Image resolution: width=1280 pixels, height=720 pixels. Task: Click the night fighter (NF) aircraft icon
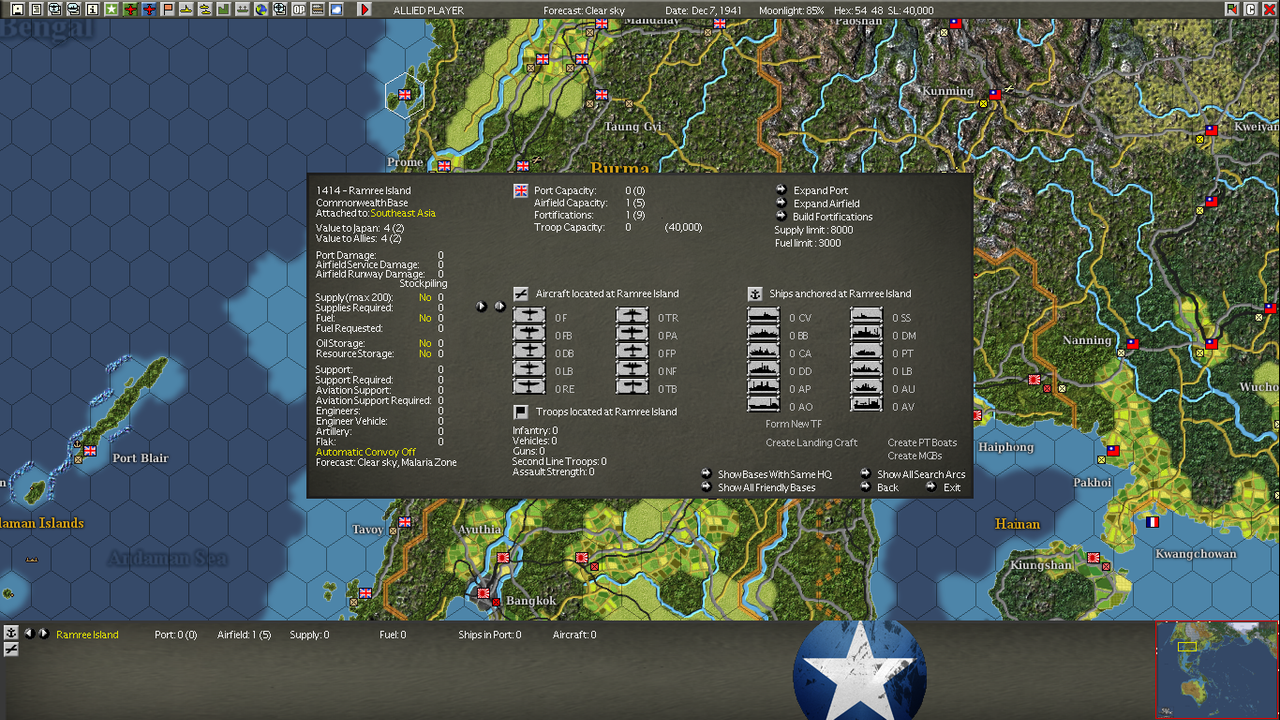(x=632, y=371)
